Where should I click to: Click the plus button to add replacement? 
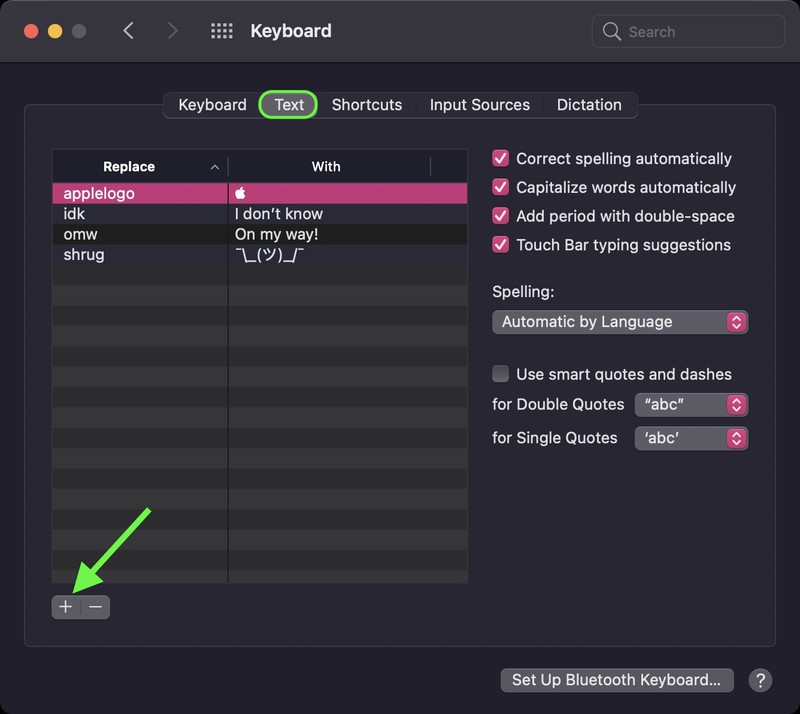coord(66,606)
